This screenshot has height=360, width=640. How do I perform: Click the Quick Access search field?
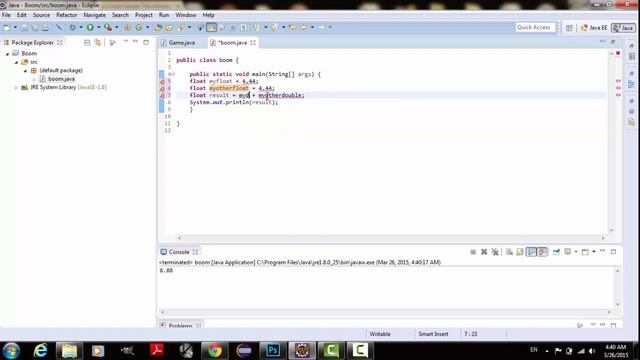tap(535, 27)
